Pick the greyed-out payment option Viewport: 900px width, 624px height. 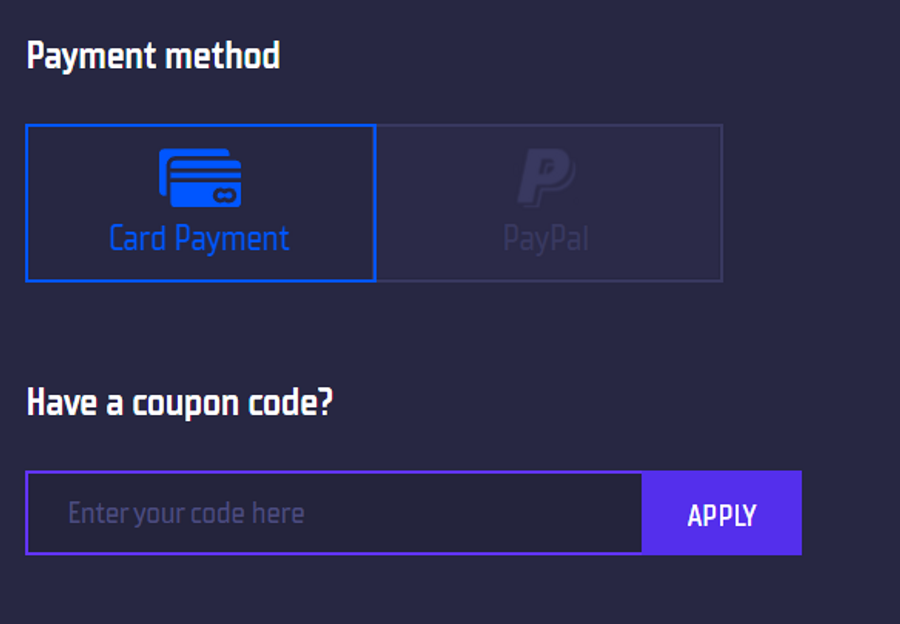[548, 203]
